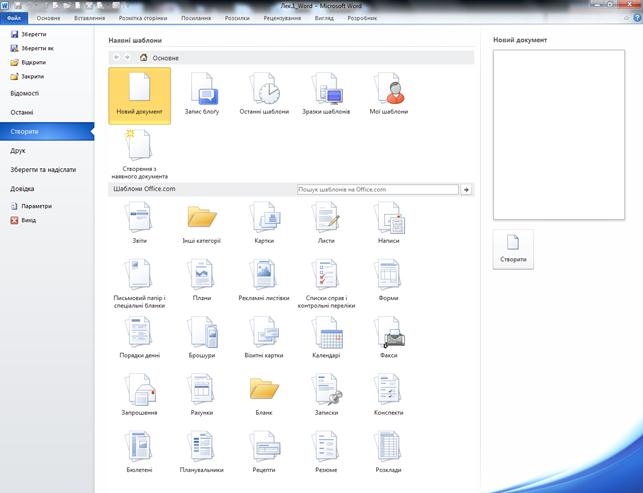Open the Картки template category
643x493 pixels.
(x=264, y=223)
